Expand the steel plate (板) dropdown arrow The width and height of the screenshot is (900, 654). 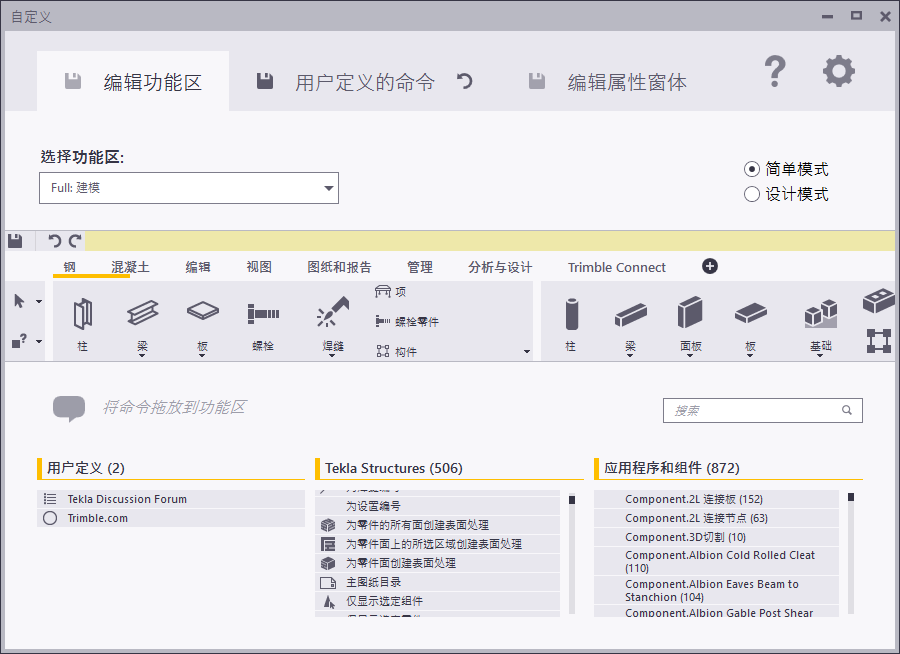(202, 356)
